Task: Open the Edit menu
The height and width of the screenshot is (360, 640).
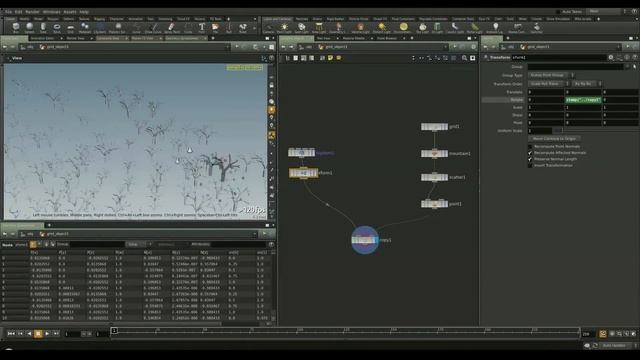Action: click(18, 12)
